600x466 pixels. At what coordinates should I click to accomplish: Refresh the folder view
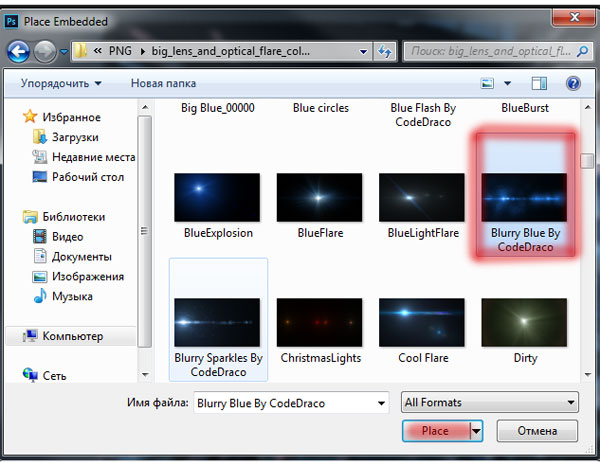(x=385, y=51)
